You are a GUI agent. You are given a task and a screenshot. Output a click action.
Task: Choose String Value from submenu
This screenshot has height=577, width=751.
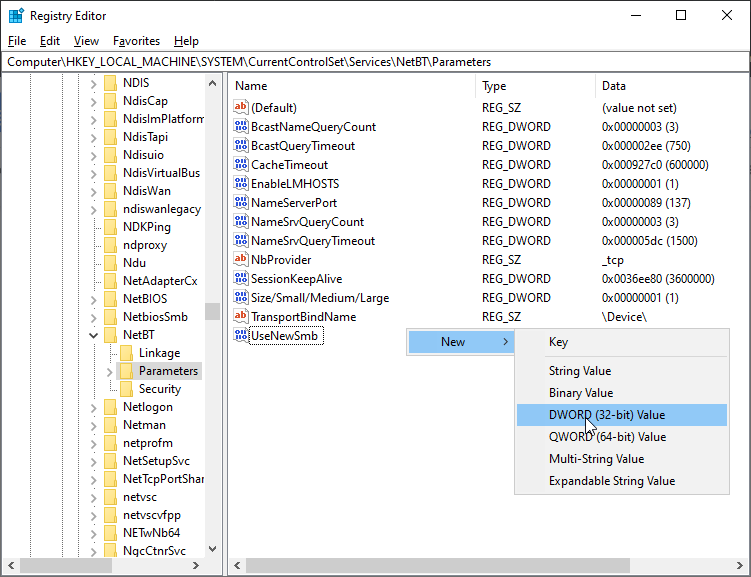coord(622,371)
